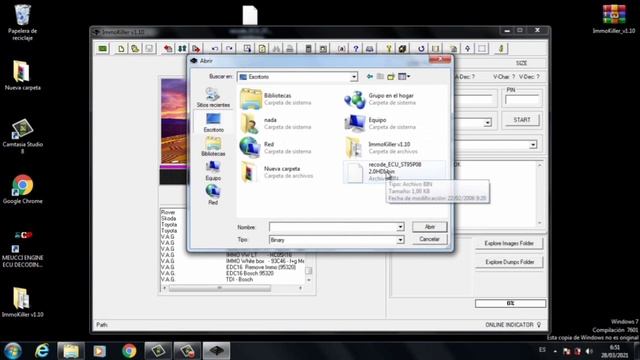Click the PIN input field
Screen dimensions: 640x360
coord(522,100)
